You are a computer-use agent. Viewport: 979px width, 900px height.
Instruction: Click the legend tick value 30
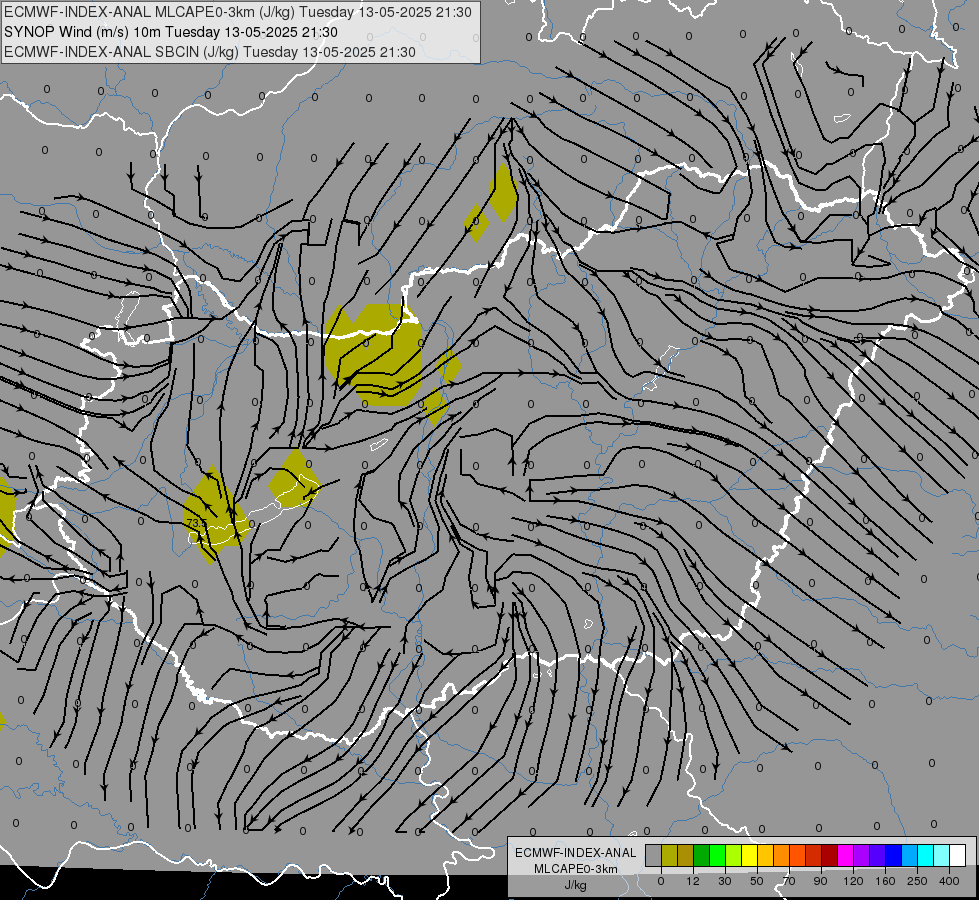[725, 881]
